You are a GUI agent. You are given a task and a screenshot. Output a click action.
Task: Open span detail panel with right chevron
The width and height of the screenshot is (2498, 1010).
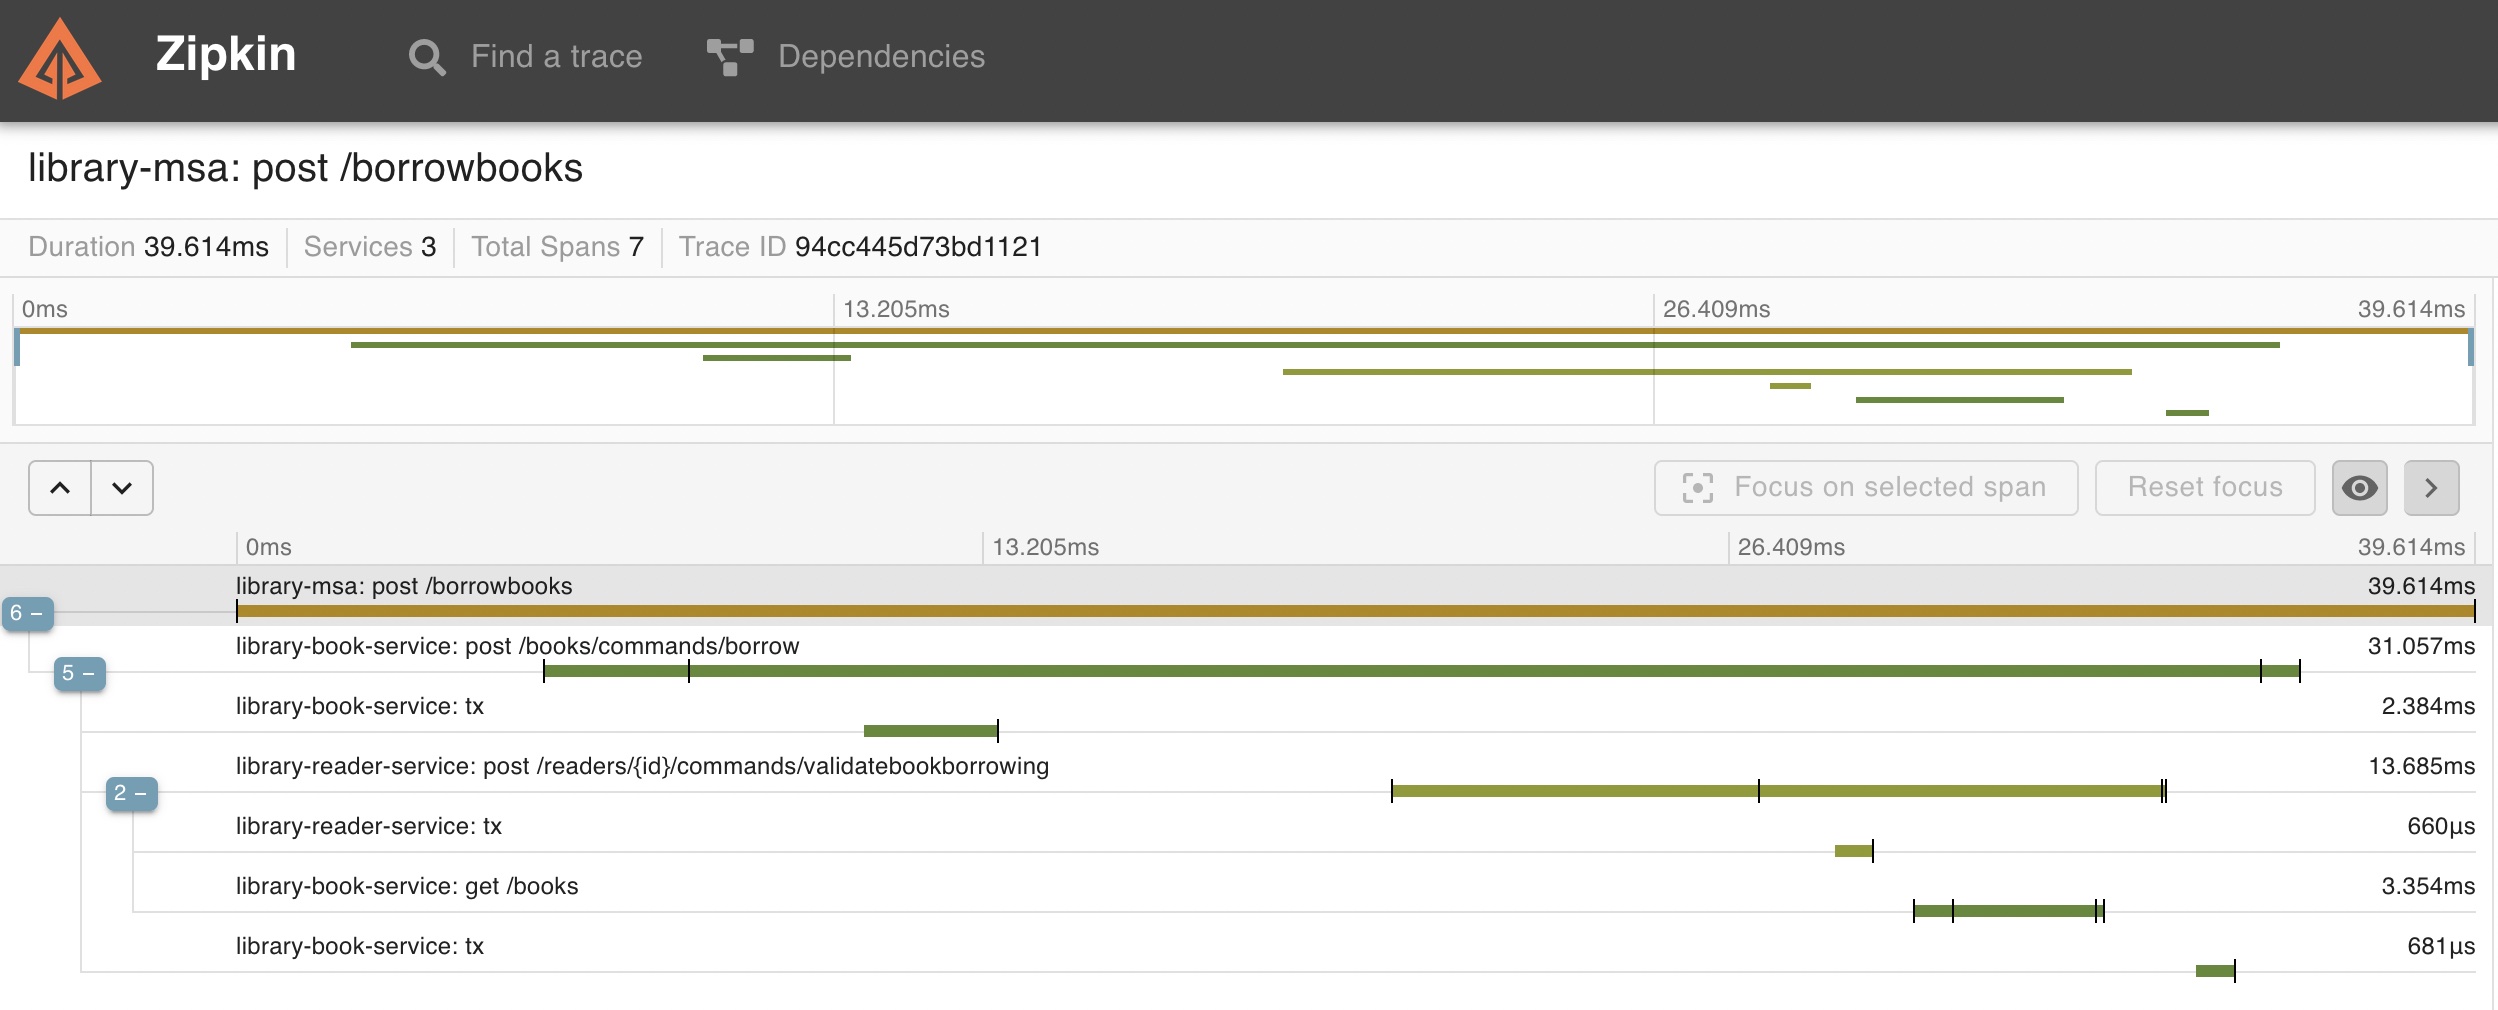(2431, 488)
